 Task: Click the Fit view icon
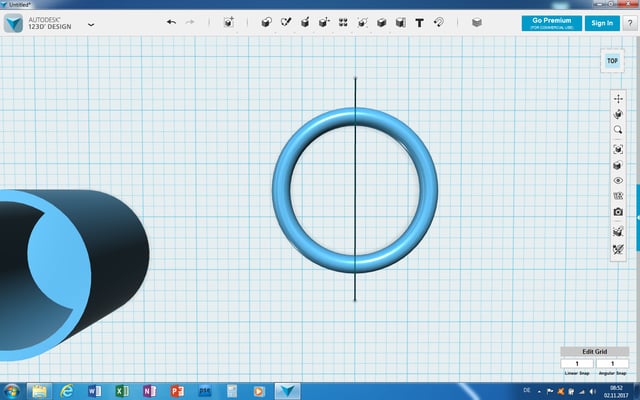pyautogui.click(x=618, y=149)
